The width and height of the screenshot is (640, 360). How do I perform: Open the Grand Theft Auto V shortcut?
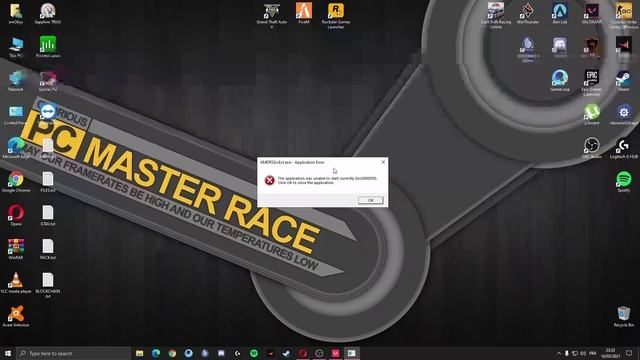272,16
